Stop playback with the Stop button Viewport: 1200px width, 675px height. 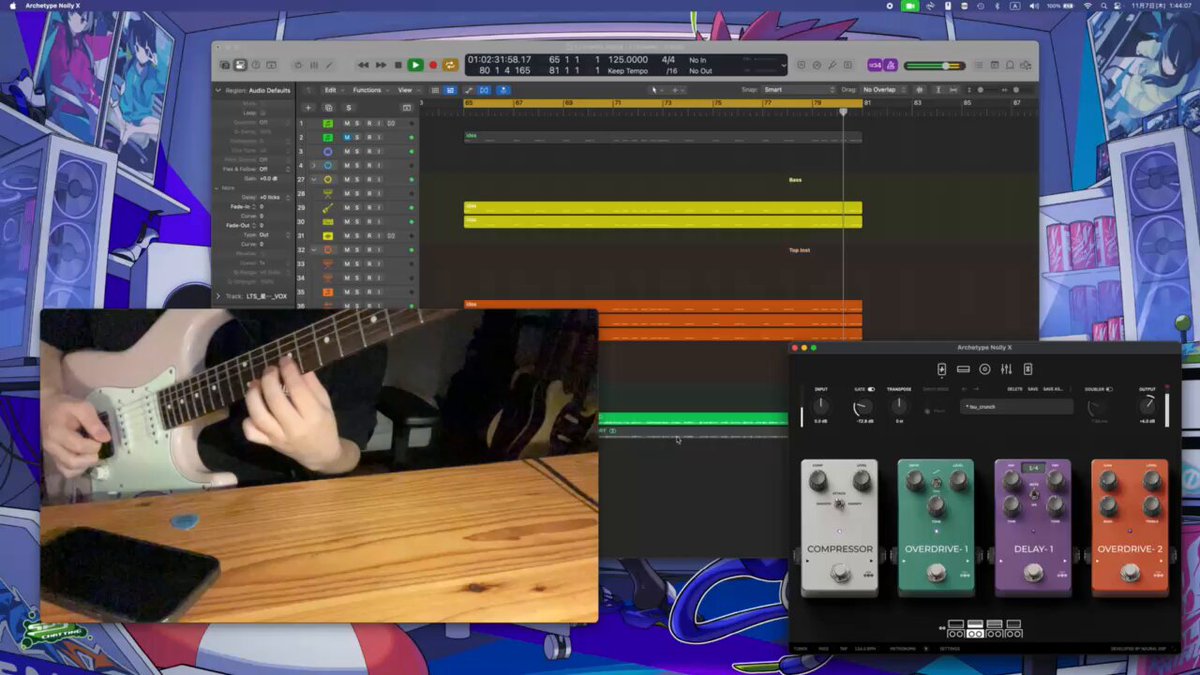pos(398,65)
